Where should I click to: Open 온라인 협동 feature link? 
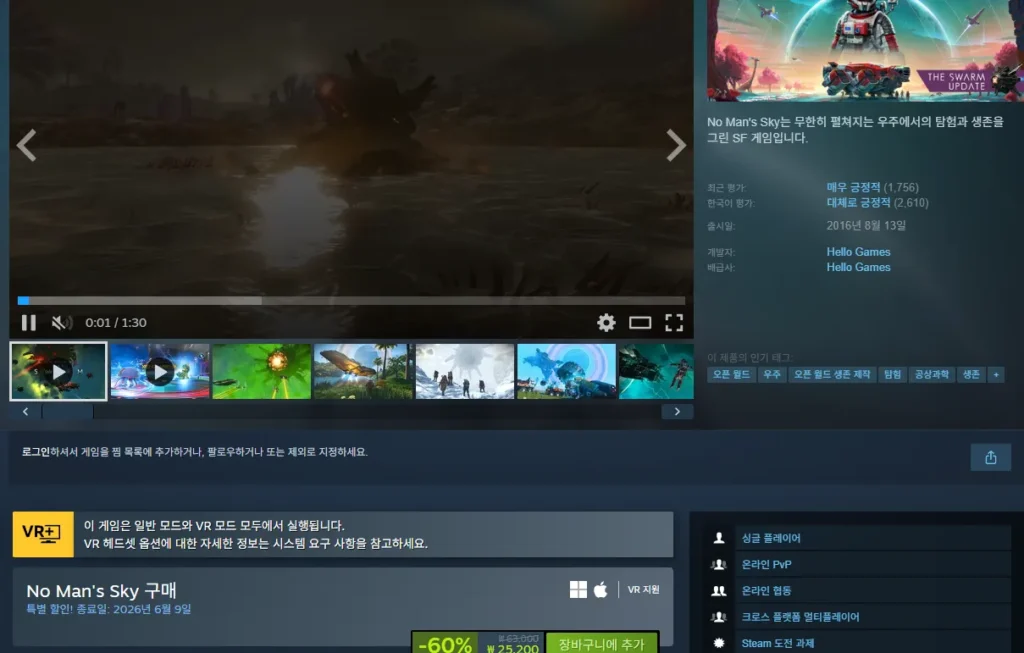(x=766, y=591)
